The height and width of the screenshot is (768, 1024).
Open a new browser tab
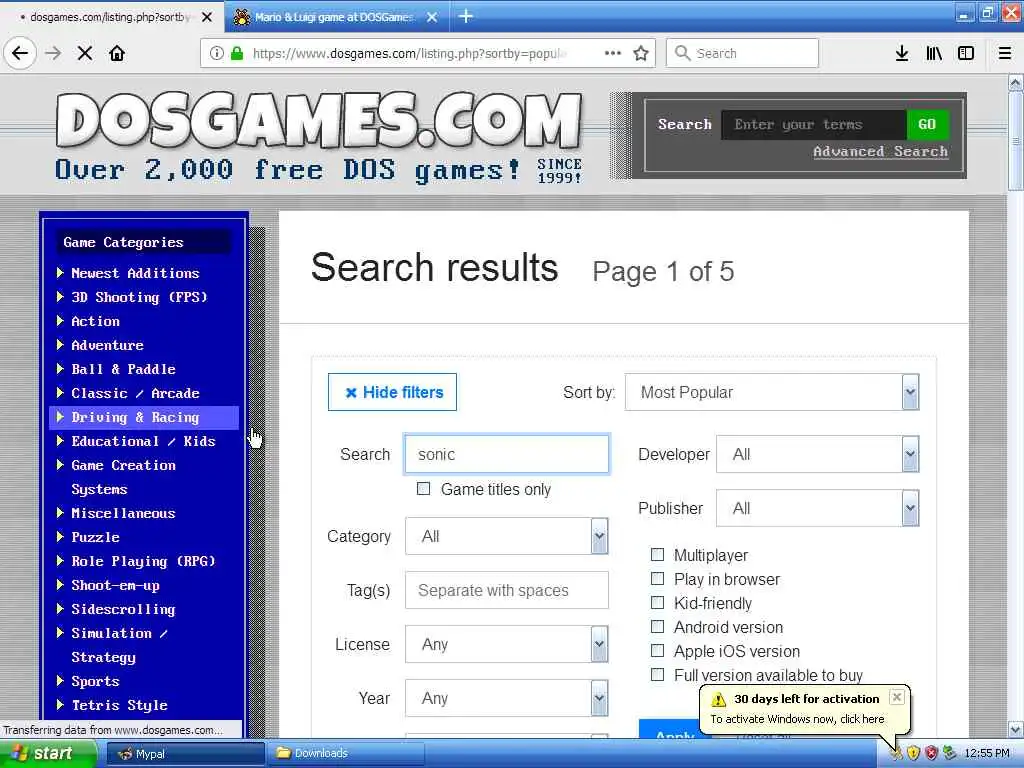(x=466, y=16)
